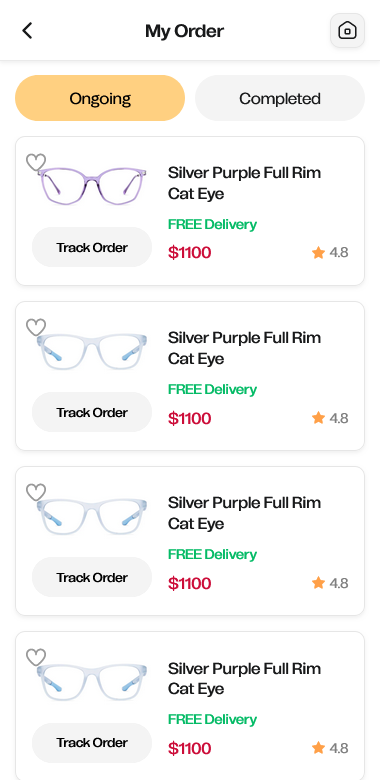
Task: Click the star rating on first order
Action: (x=330, y=253)
